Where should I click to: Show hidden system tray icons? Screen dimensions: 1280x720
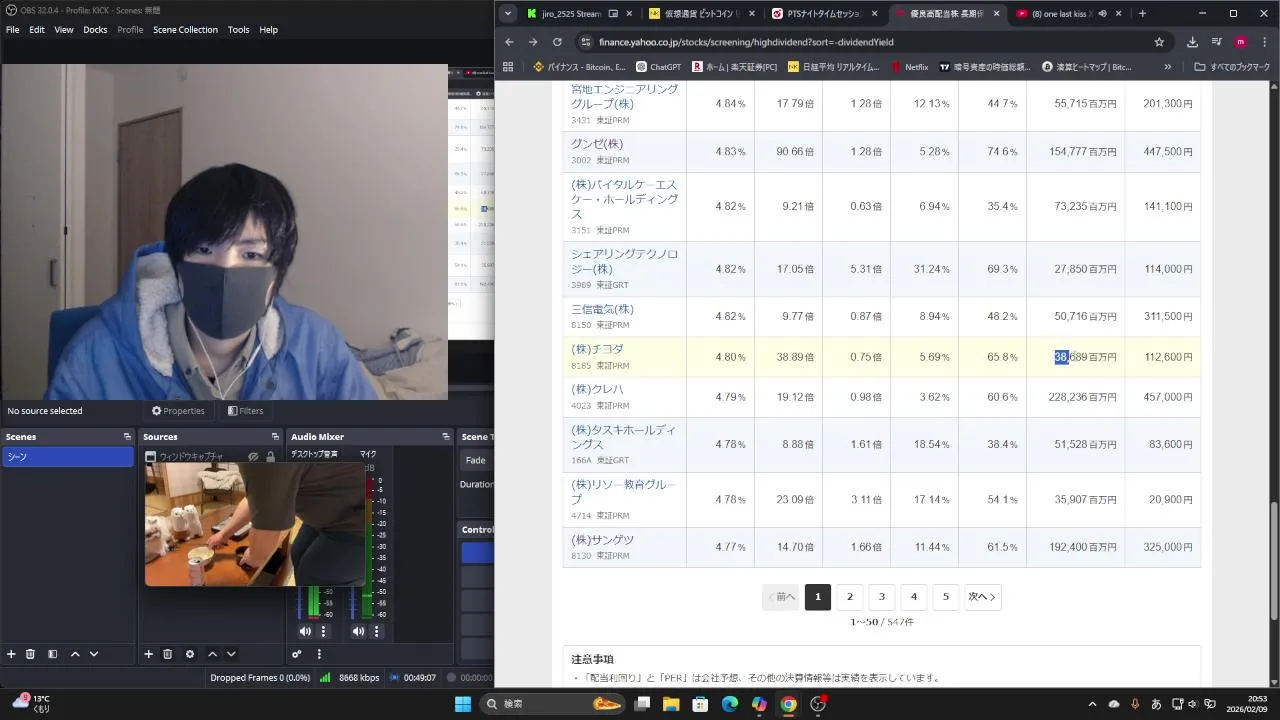click(x=1093, y=704)
